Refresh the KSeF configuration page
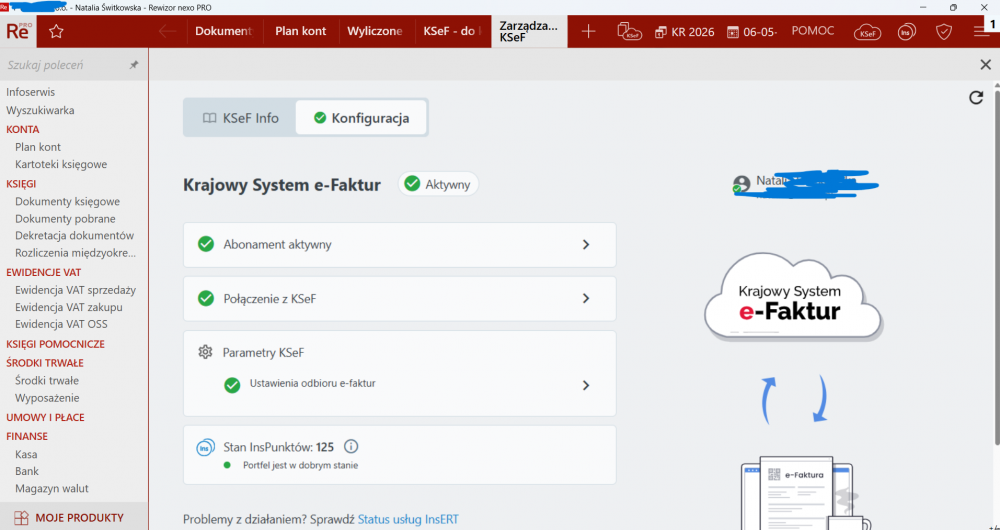The width and height of the screenshot is (1000, 530). 976,98
